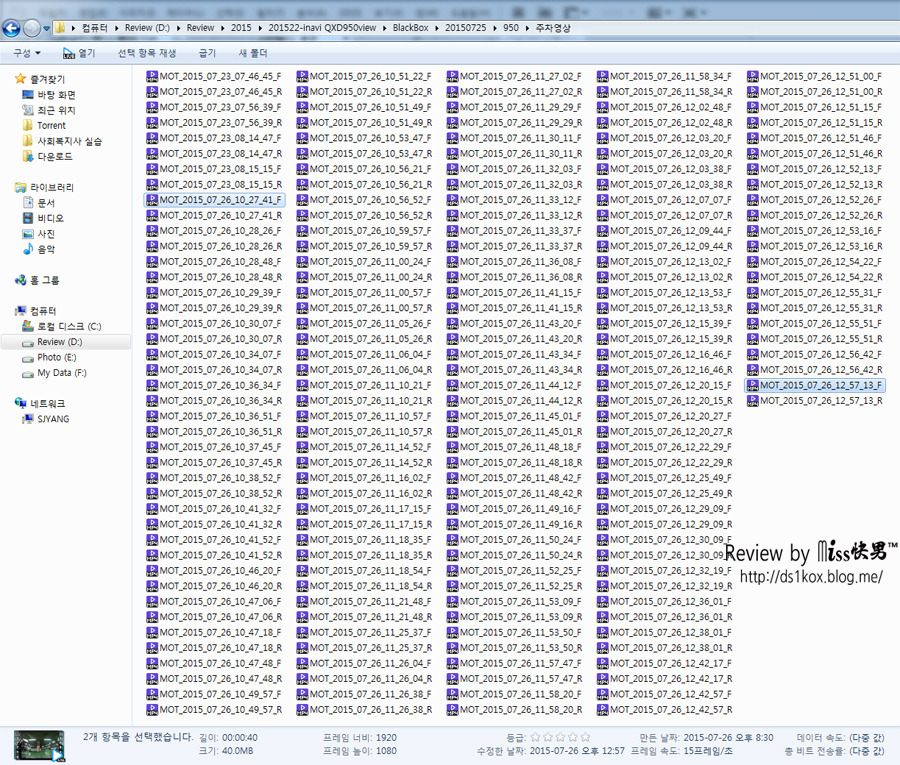Select the 201522-inavi QXD950view breadcrumb

point(322,28)
